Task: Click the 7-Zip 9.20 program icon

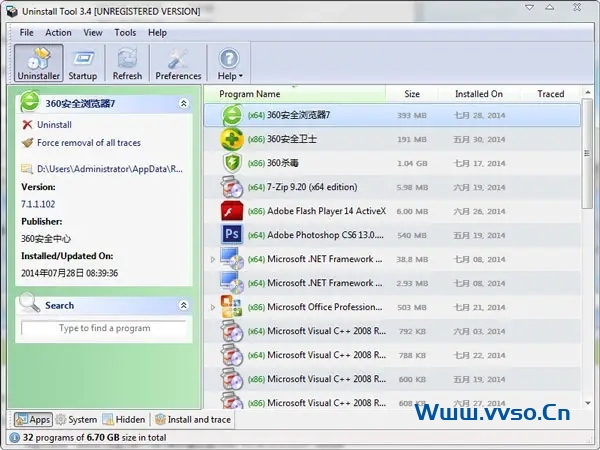Action: 232,187
